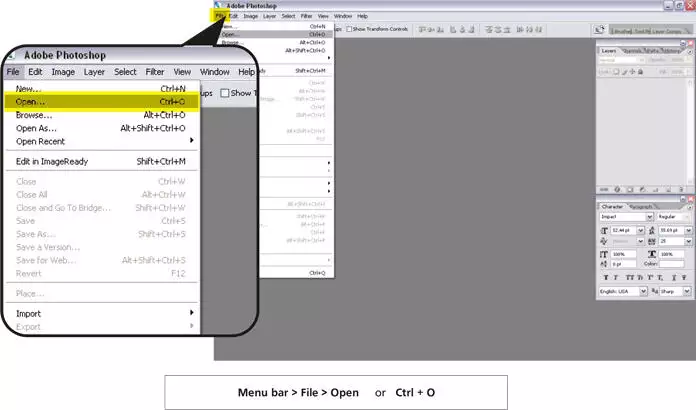Open Filter menu in main Photoshop window
The height and width of the screenshot is (410, 696).
click(x=306, y=16)
